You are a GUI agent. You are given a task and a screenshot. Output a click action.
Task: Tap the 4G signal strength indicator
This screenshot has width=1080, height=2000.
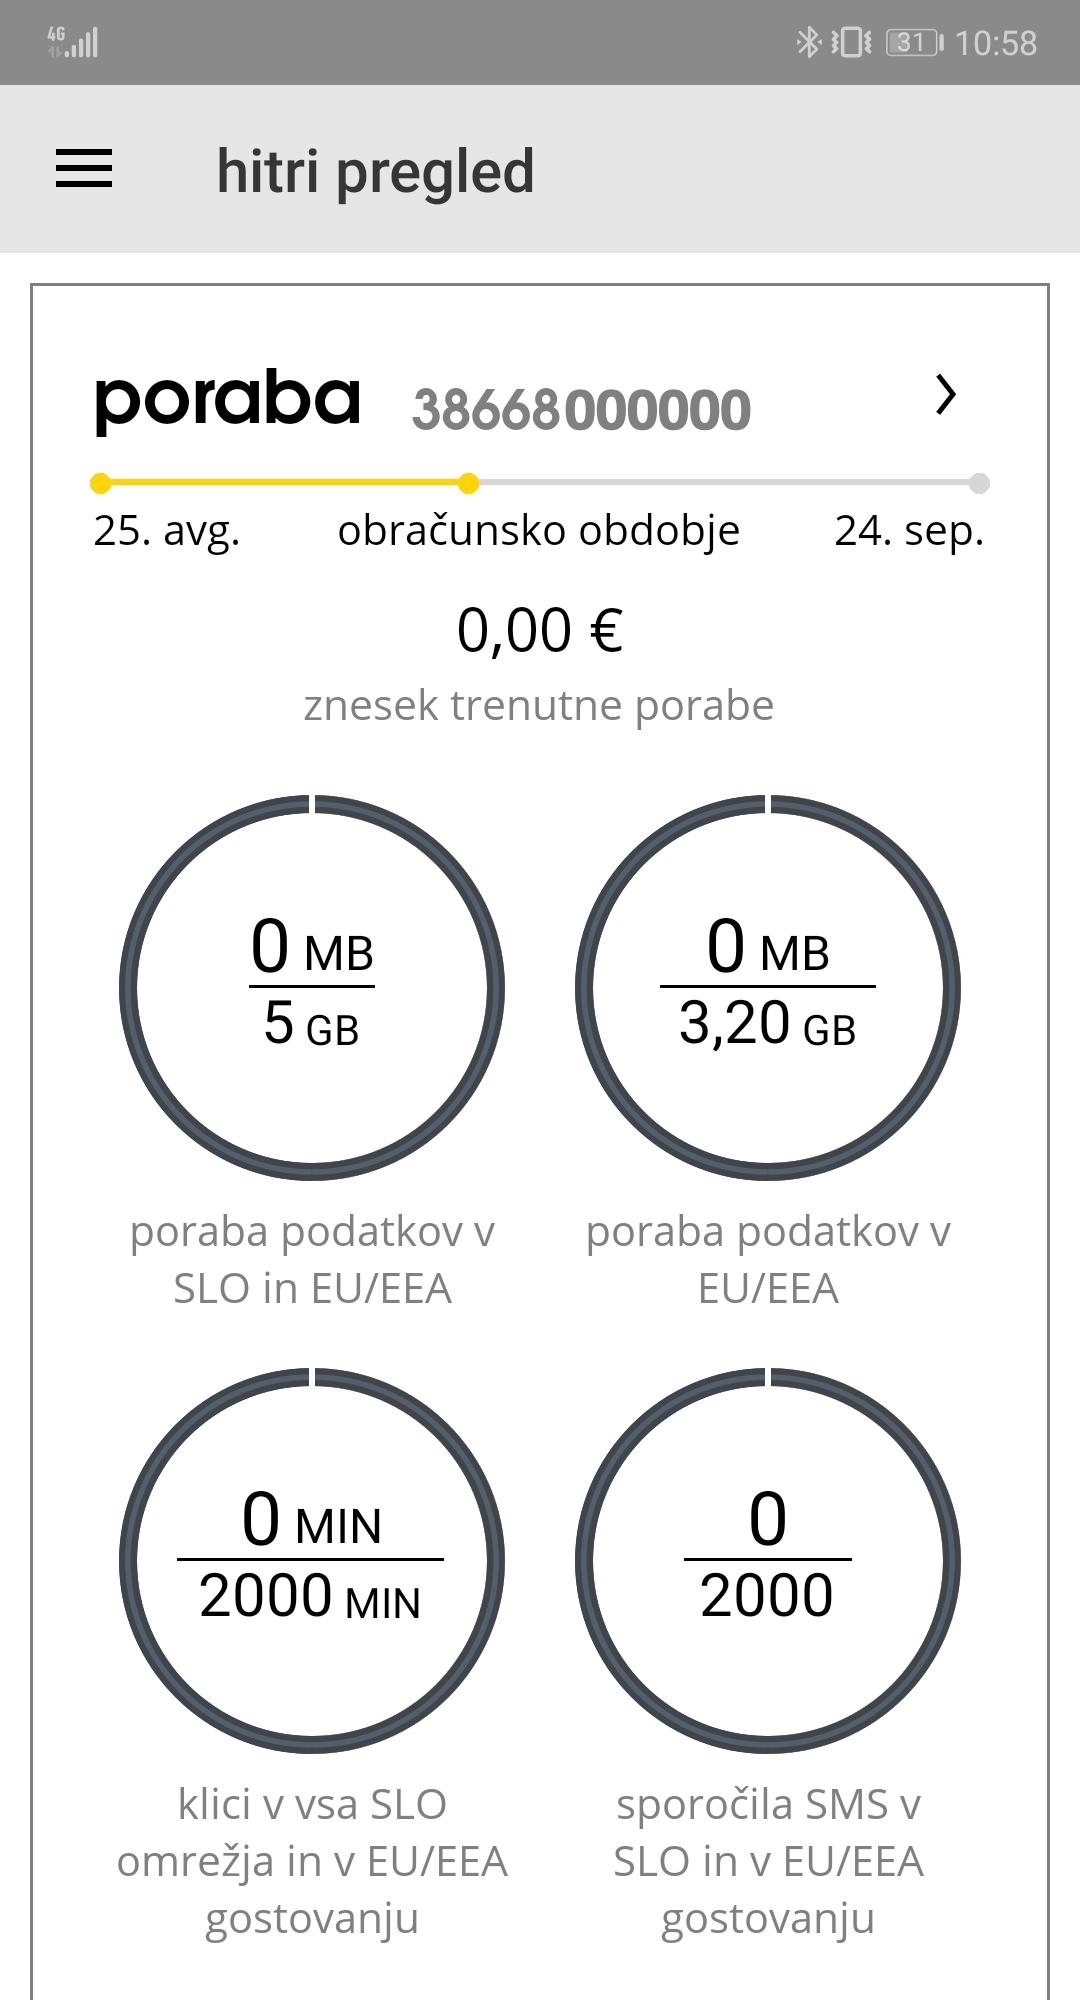click(x=73, y=42)
